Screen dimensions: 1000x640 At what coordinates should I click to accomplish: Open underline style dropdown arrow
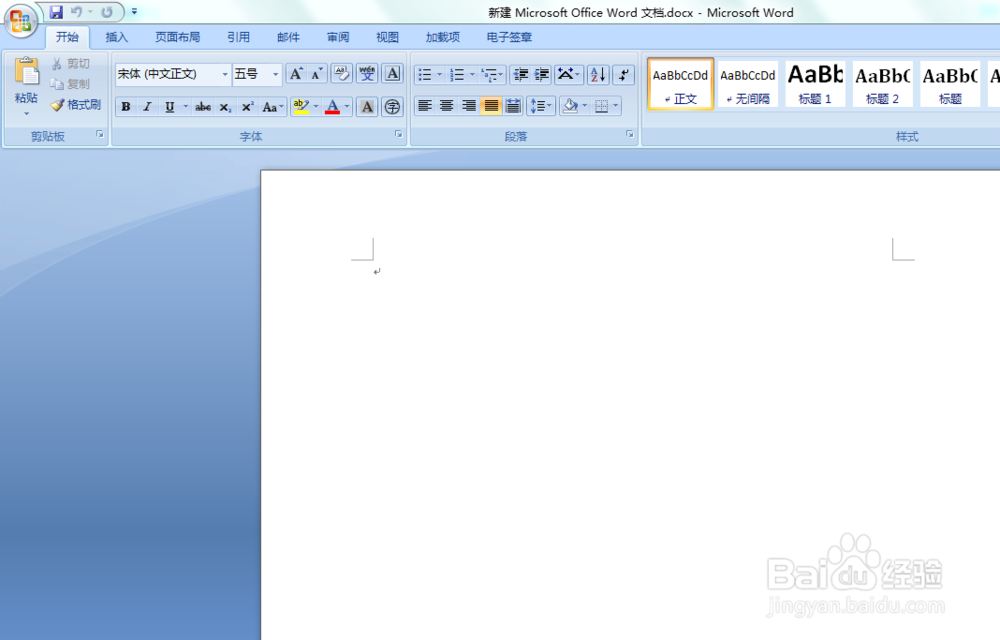click(x=186, y=106)
